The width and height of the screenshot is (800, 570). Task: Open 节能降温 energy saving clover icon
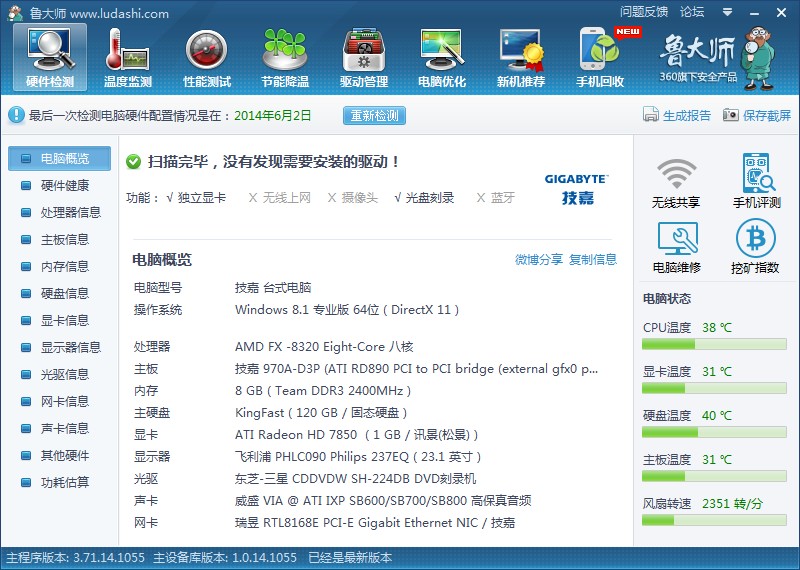[x=285, y=50]
